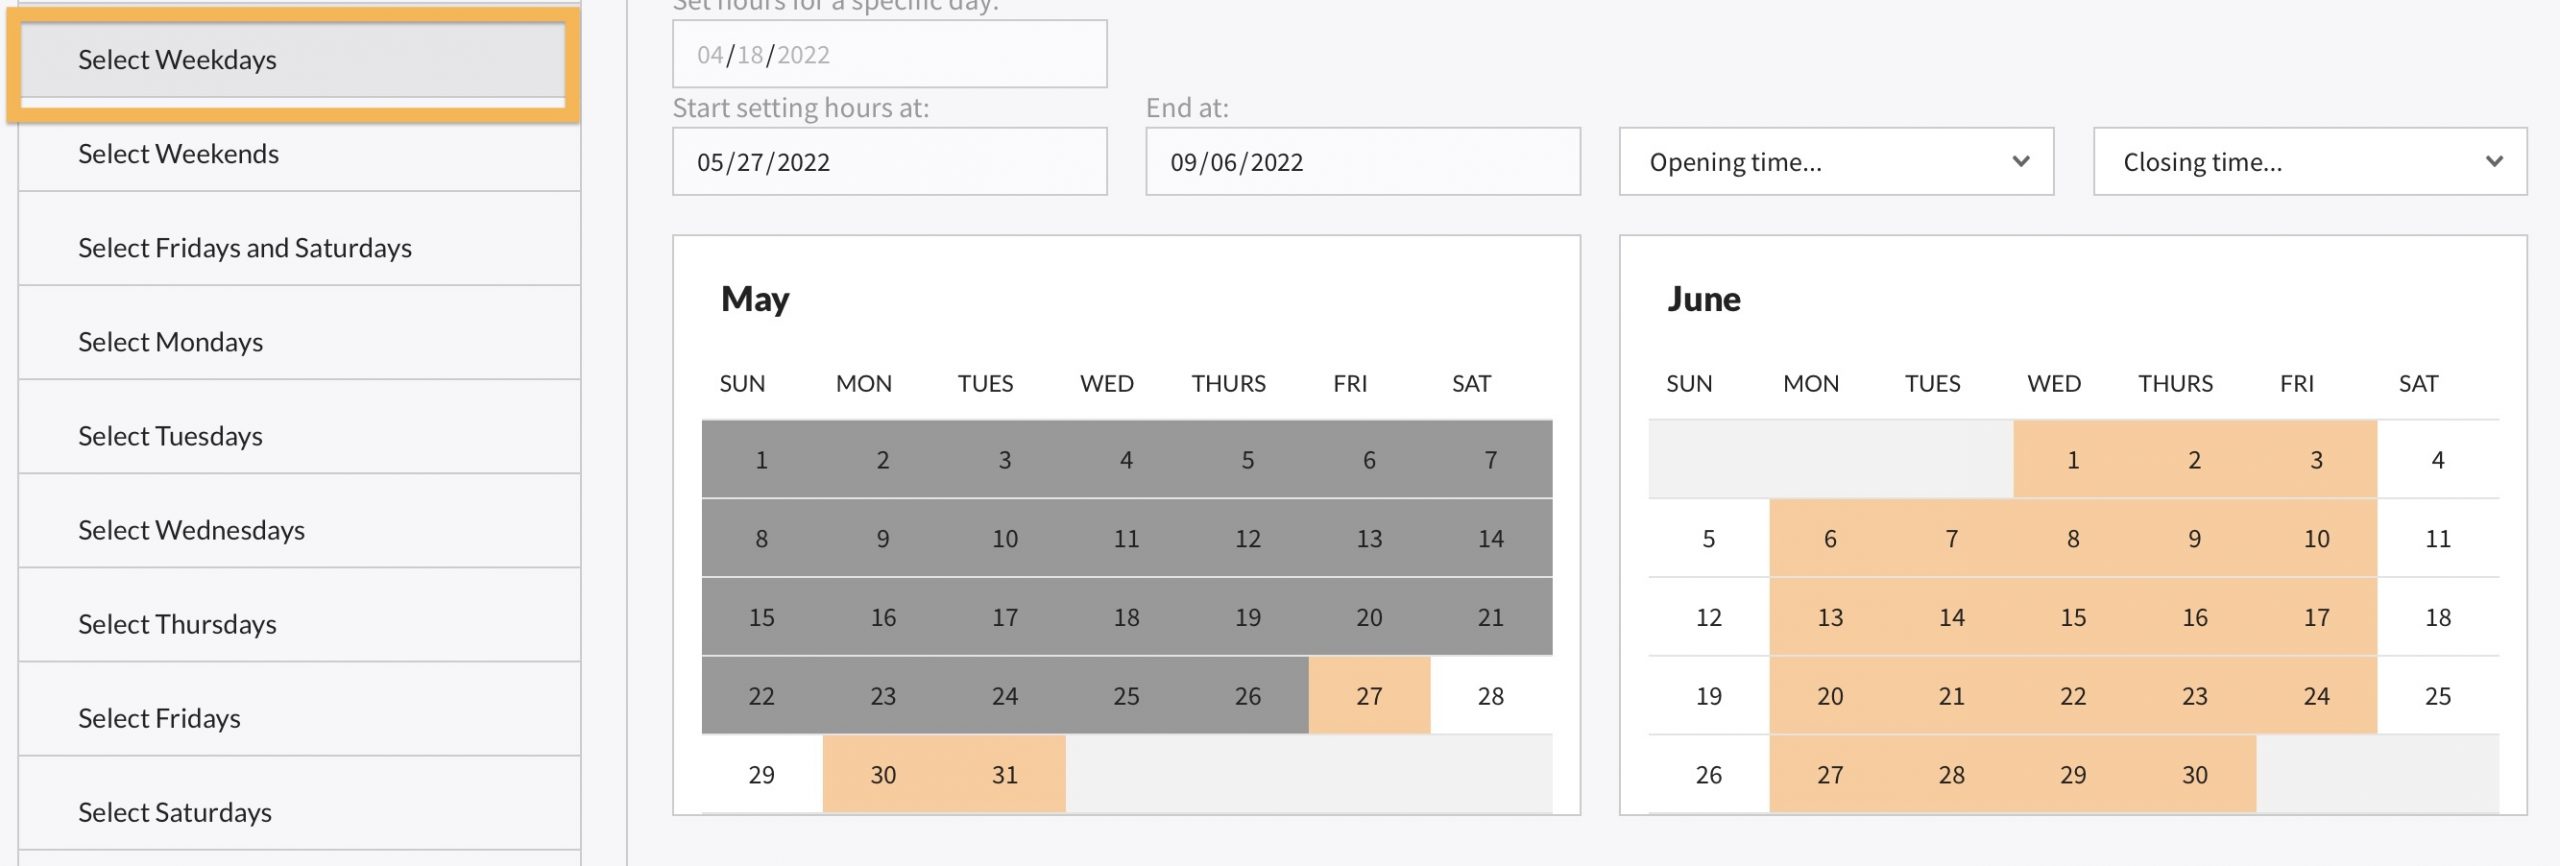Deselect June 15 in the calendar

point(2073,618)
